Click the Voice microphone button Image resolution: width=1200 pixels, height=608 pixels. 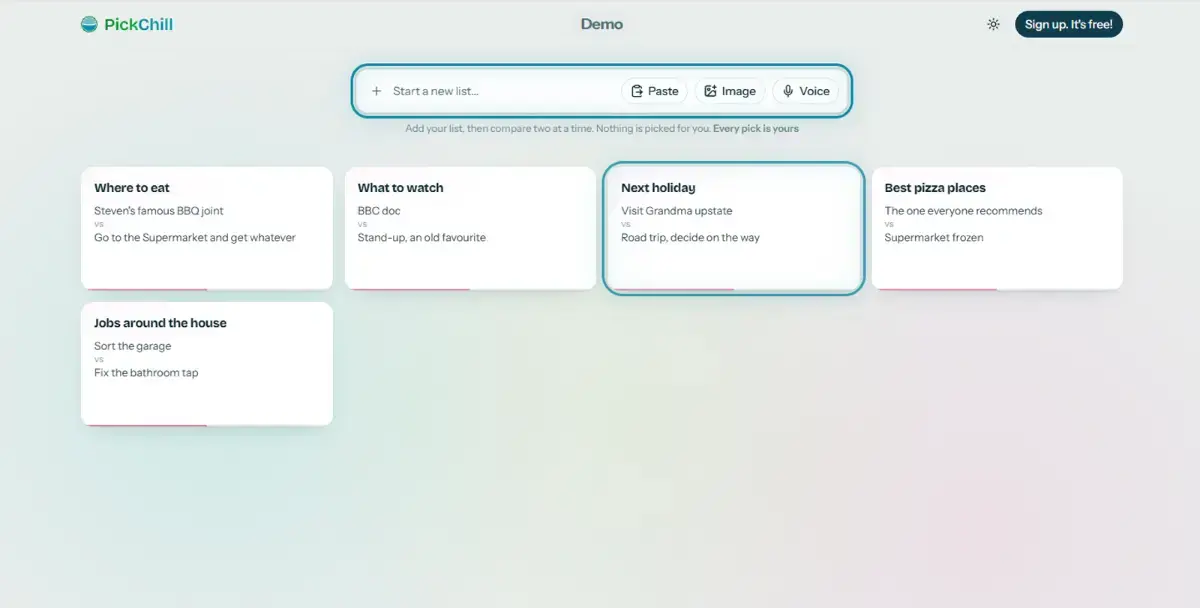click(806, 91)
